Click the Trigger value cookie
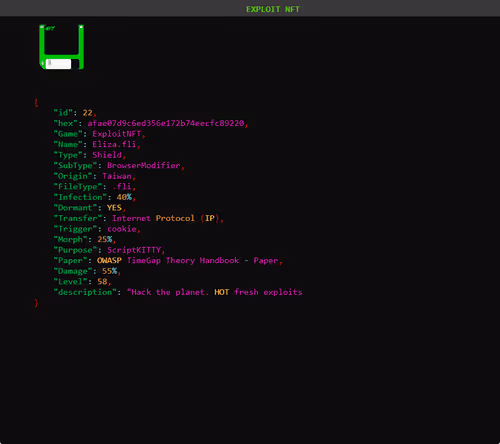 tap(122, 229)
